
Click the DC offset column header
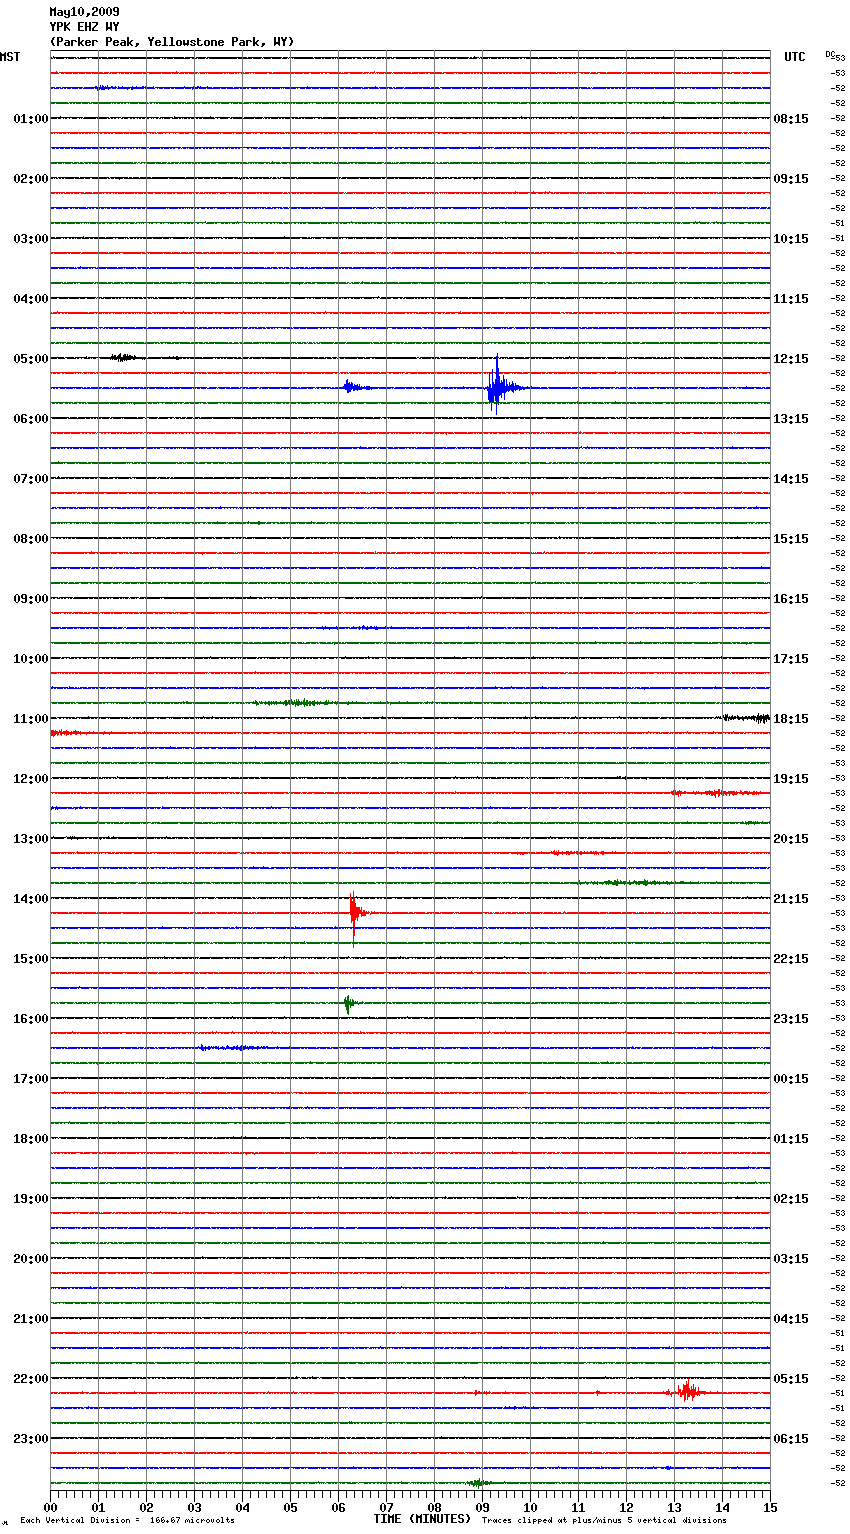point(830,54)
